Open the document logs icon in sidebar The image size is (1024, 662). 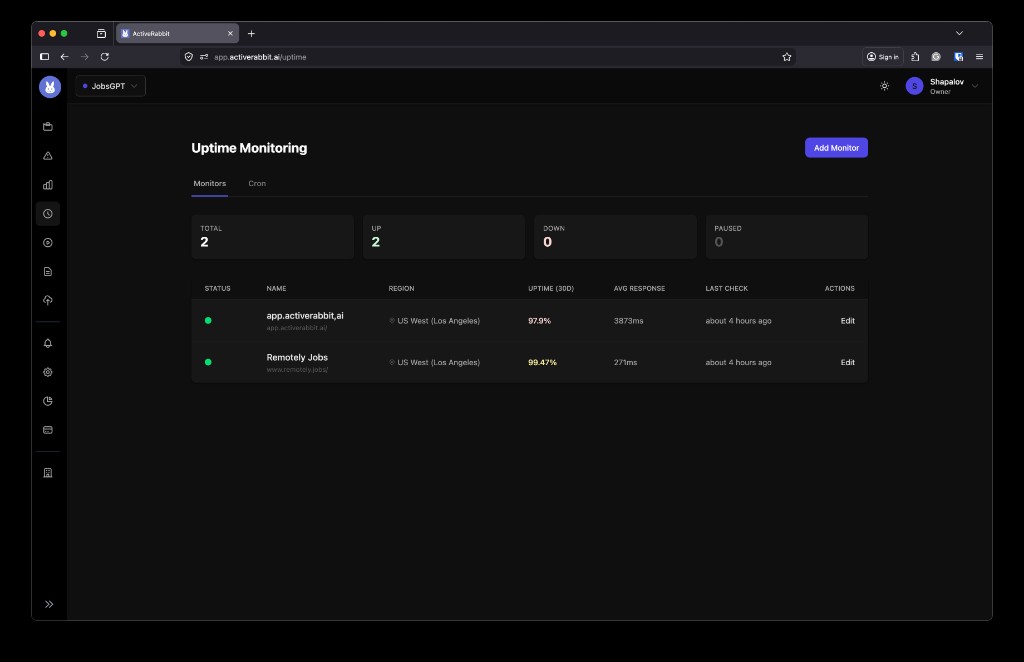(48, 272)
